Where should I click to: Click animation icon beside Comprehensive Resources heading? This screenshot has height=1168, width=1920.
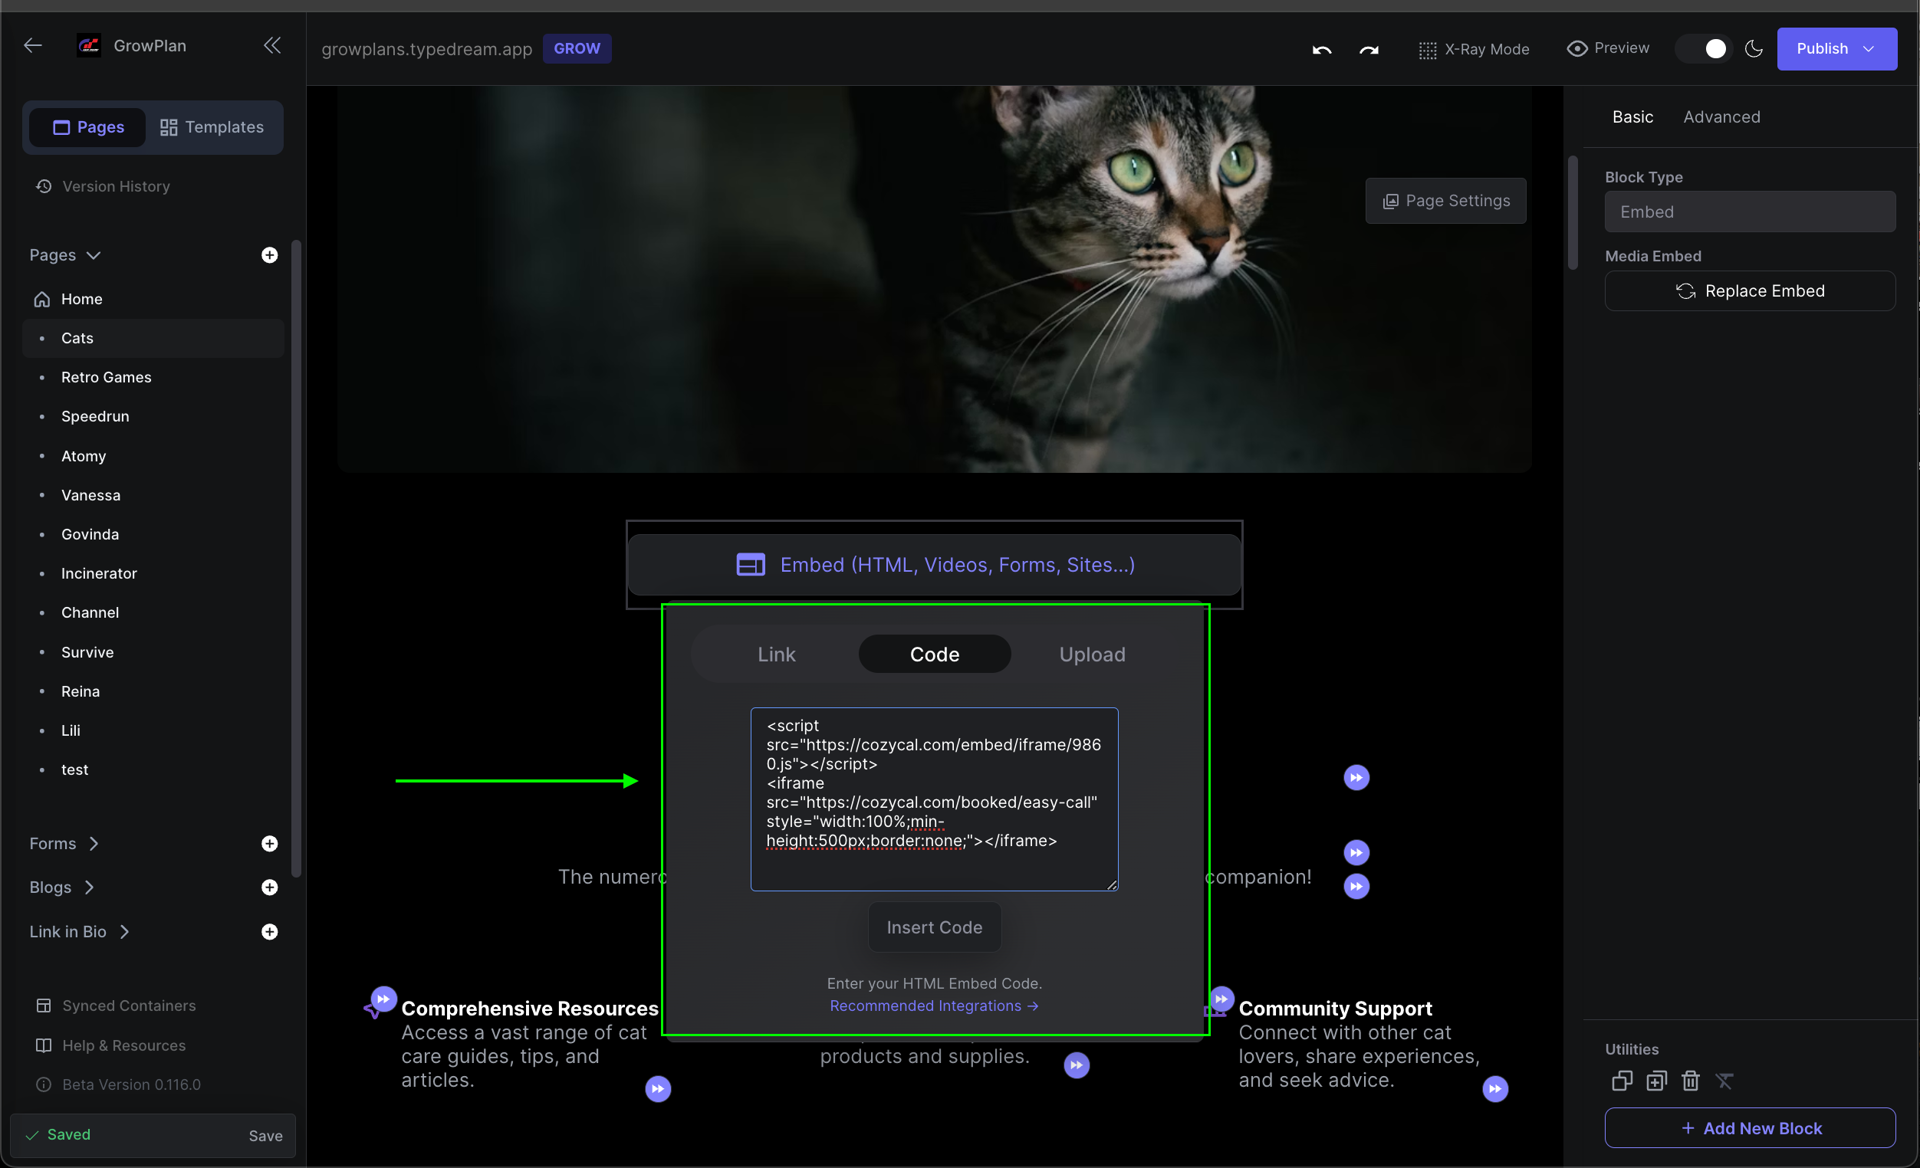click(383, 999)
